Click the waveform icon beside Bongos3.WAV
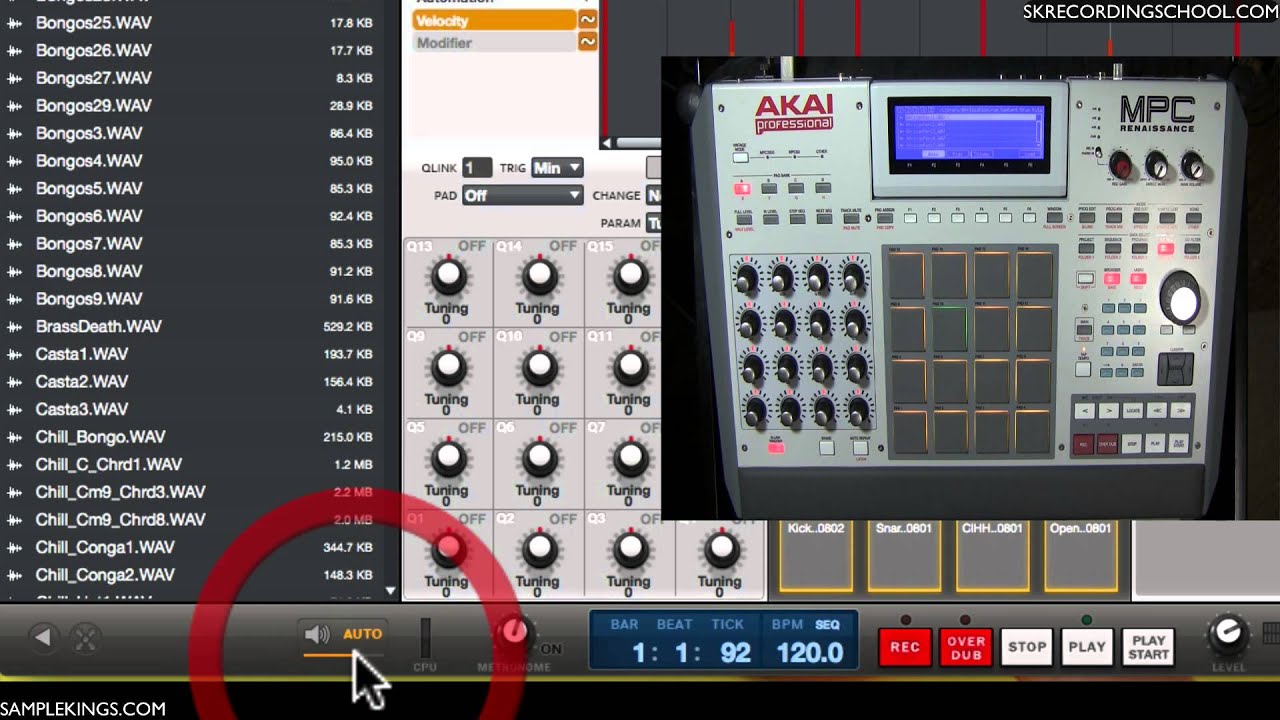Viewport: 1280px width, 720px height. (14, 133)
